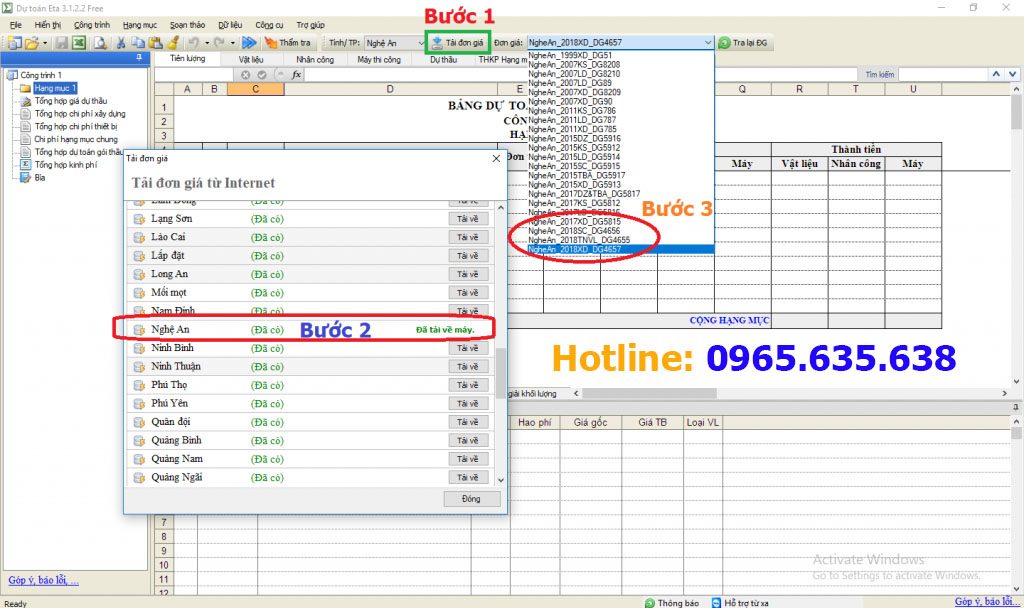
Task: Open the Công cụ menu
Action: (269, 24)
